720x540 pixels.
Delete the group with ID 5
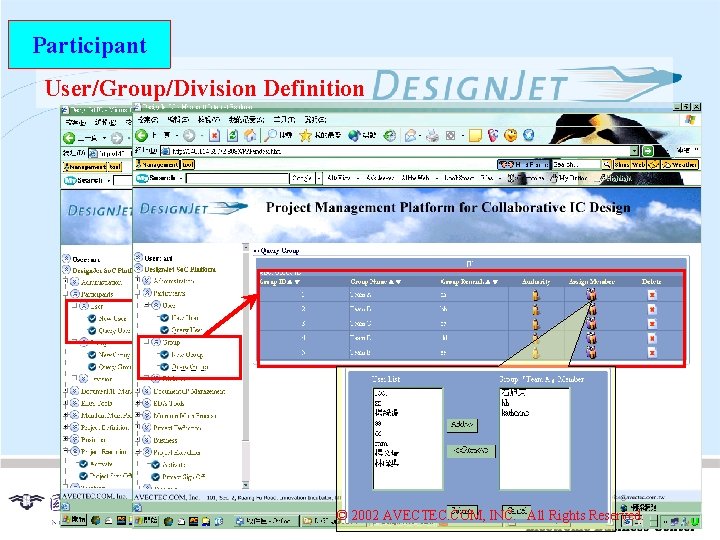[x=652, y=353]
